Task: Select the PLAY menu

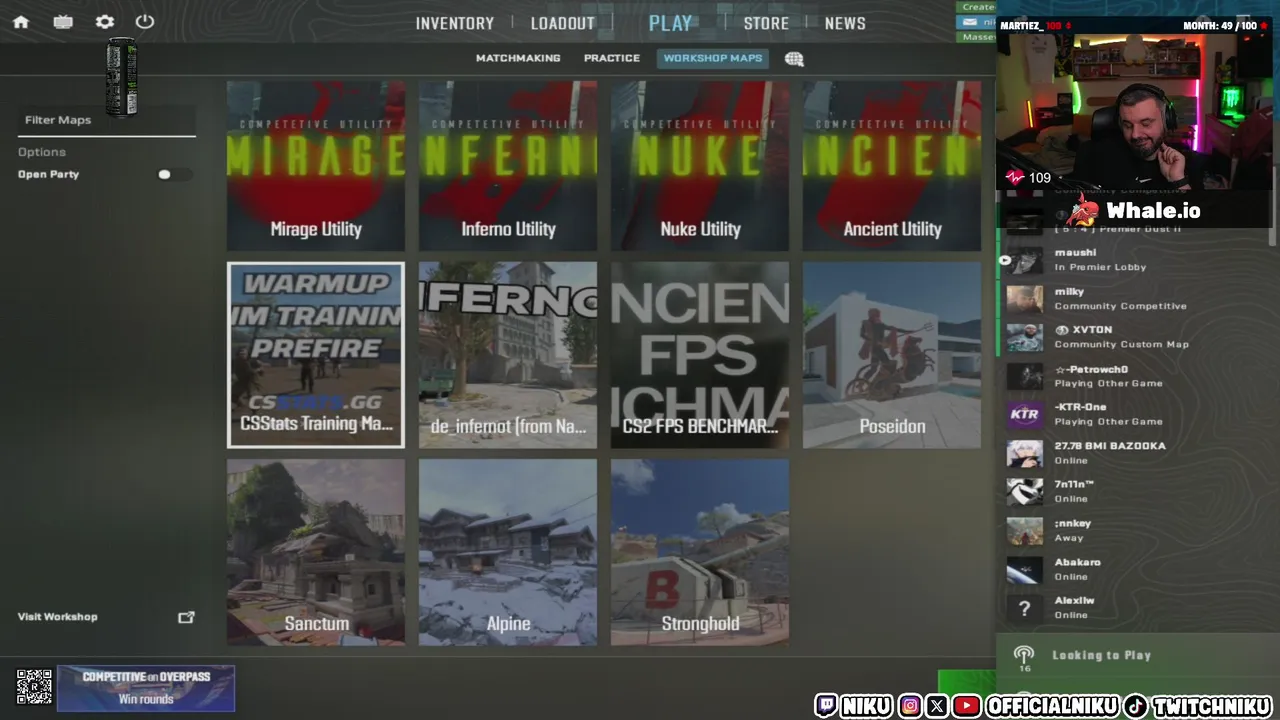Action: click(x=670, y=23)
